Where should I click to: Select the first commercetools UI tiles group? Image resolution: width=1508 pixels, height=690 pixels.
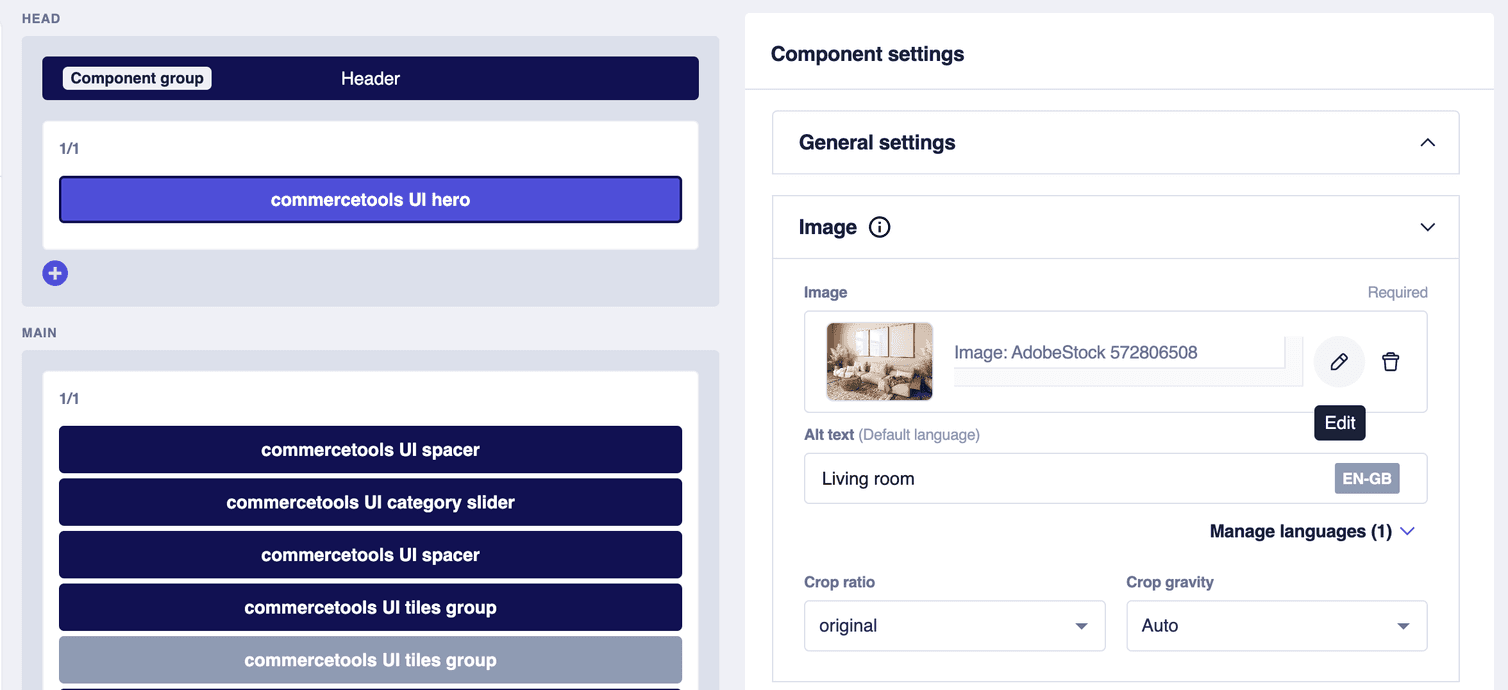click(370, 607)
